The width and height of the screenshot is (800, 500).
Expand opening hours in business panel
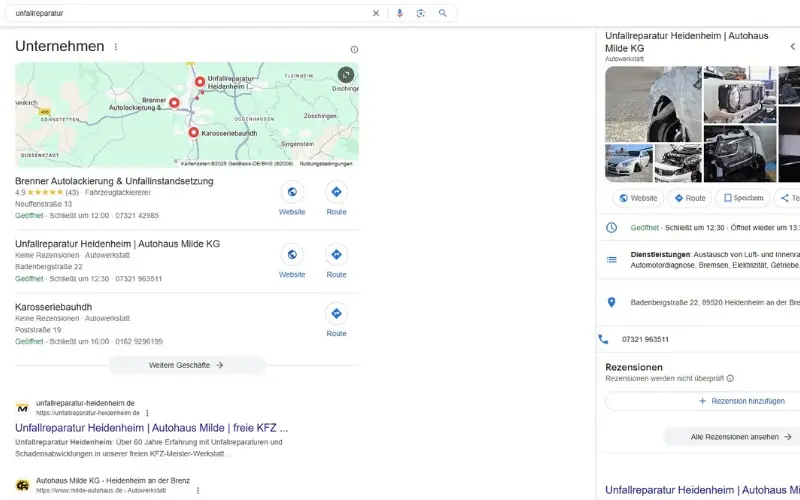tap(715, 228)
